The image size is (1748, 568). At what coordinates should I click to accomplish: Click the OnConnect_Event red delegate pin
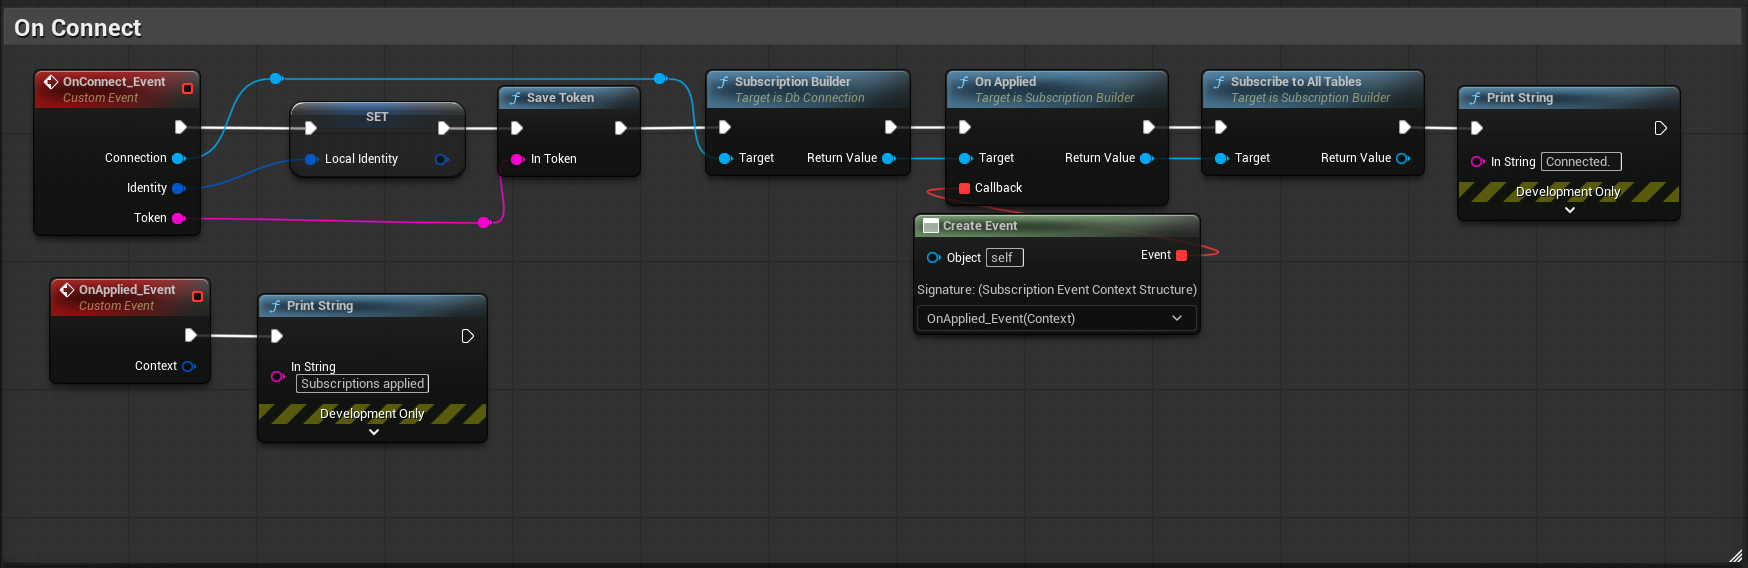click(x=187, y=89)
